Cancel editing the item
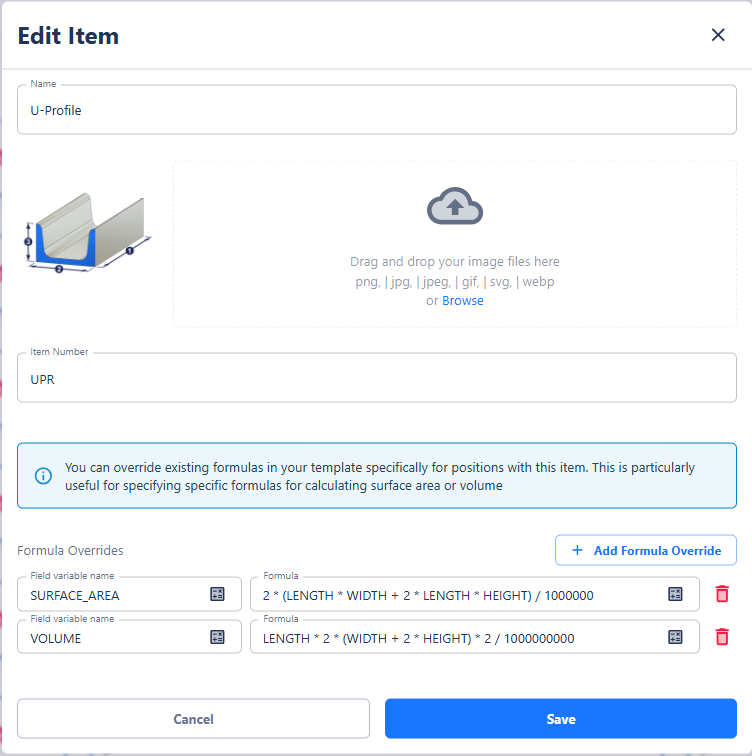Viewport: 752px width, 756px height. point(193,719)
